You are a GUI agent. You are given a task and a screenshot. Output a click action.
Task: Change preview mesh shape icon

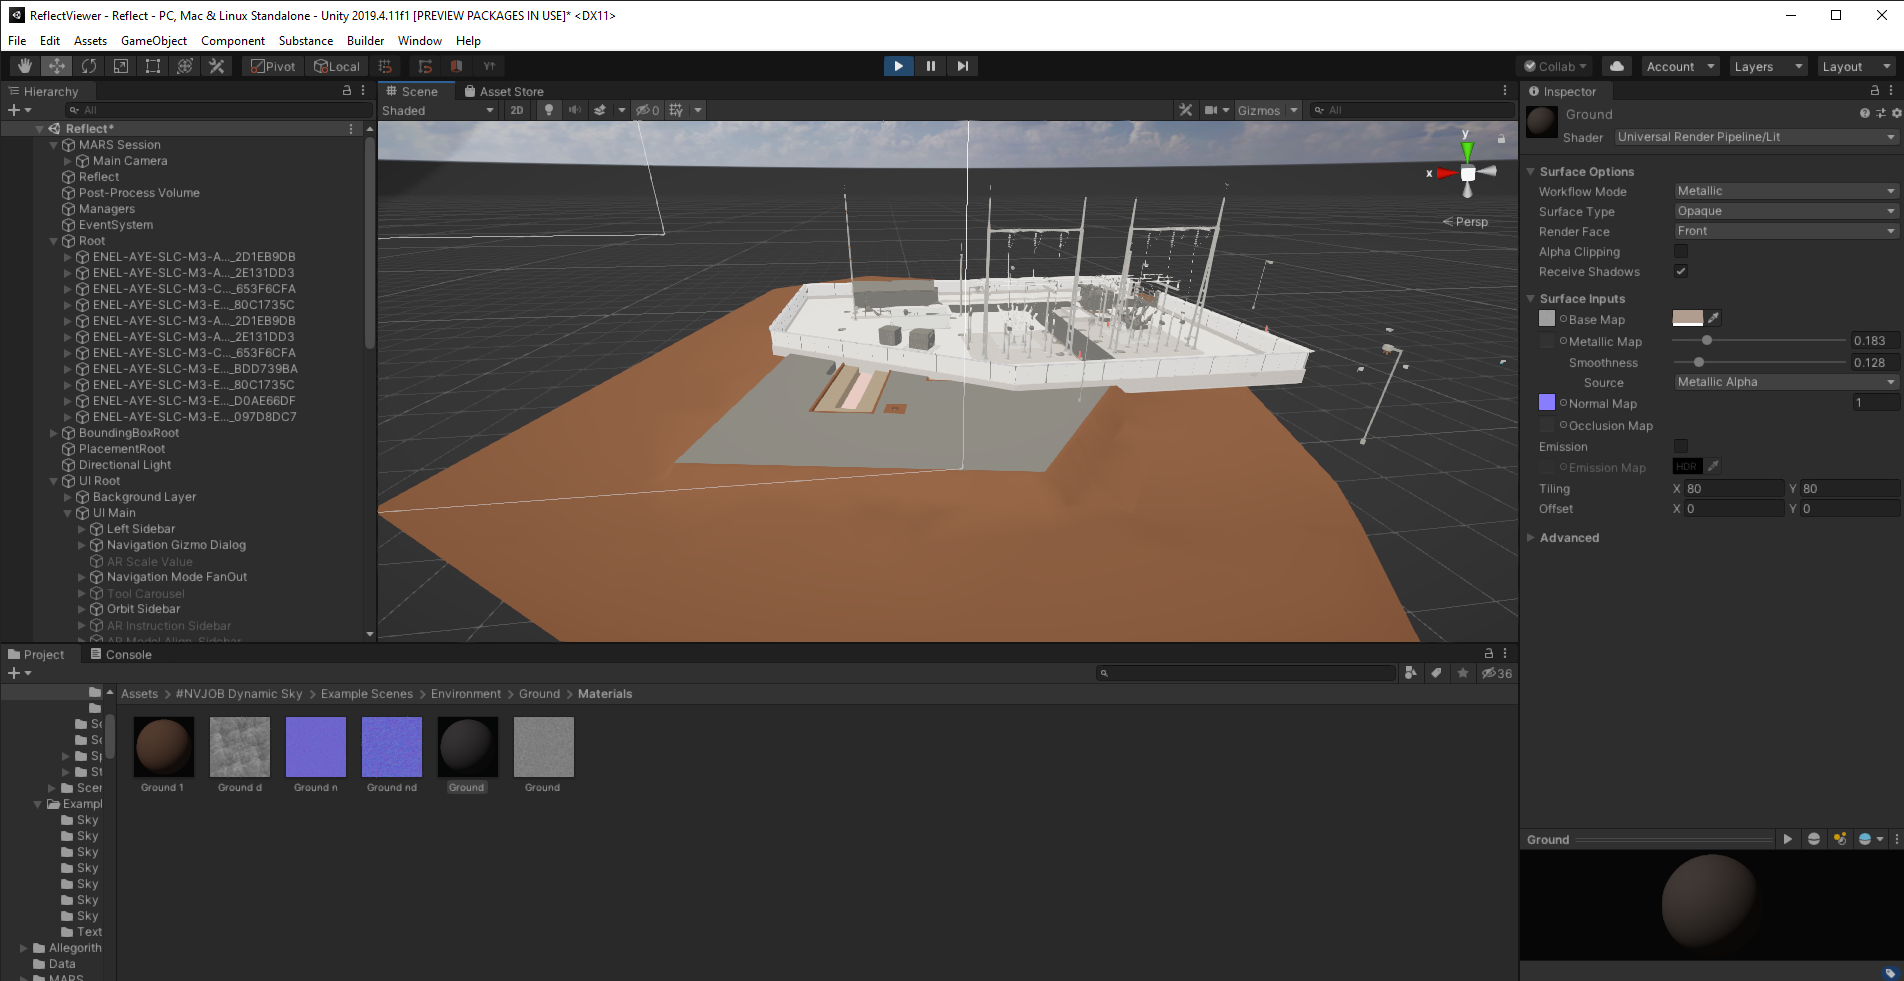pos(1814,839)
